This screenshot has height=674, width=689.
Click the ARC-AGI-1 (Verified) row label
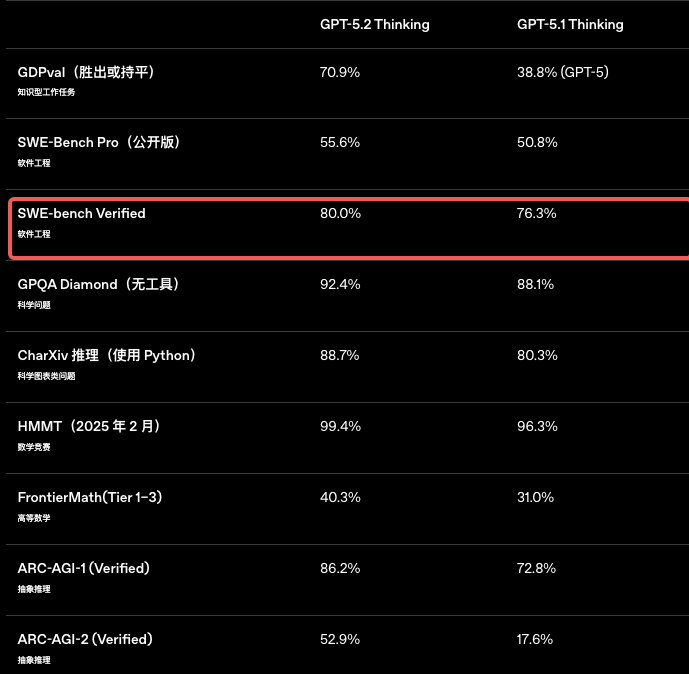[84, 568]
